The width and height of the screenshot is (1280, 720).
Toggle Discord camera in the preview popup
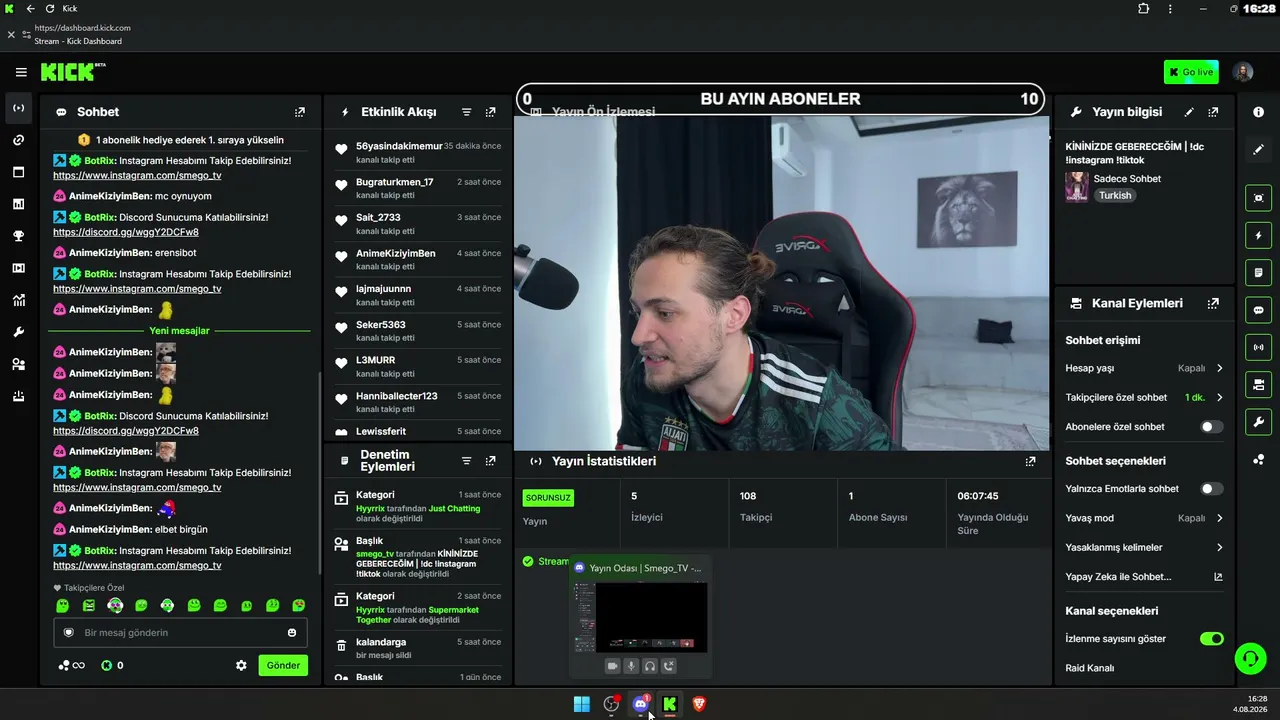(612, 666)
